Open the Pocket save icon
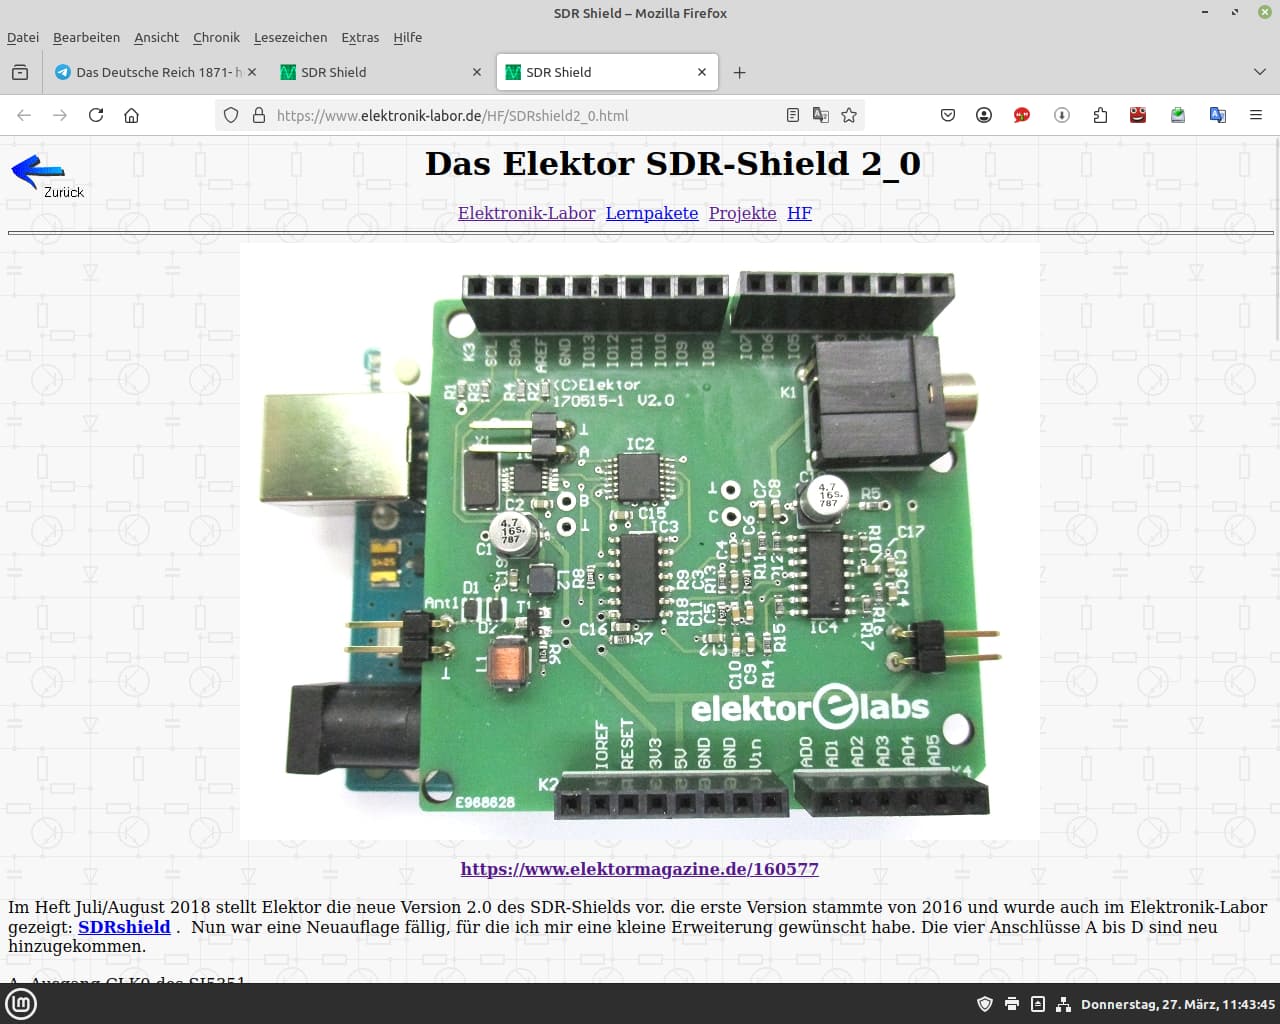 point(948,115)
